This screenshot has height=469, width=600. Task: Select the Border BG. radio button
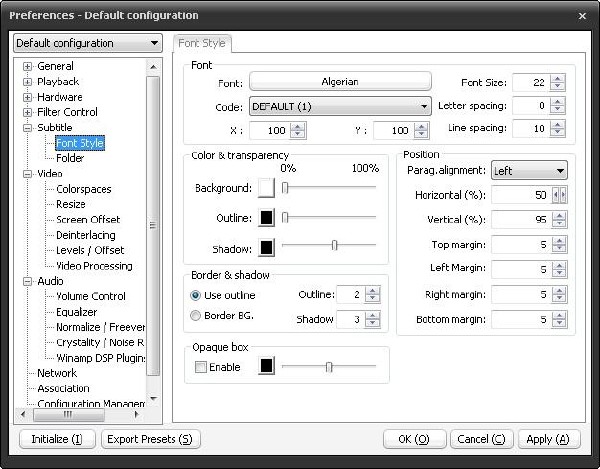click(x=196, y=316)
